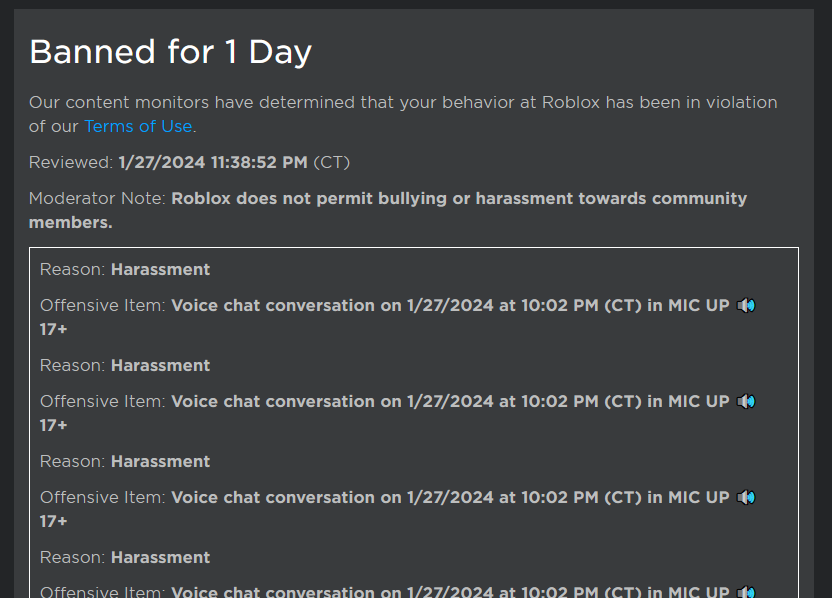The width and height of the screenshot is (832, 598).
Task: Click the third '17+' label
Action: (54, 522)
